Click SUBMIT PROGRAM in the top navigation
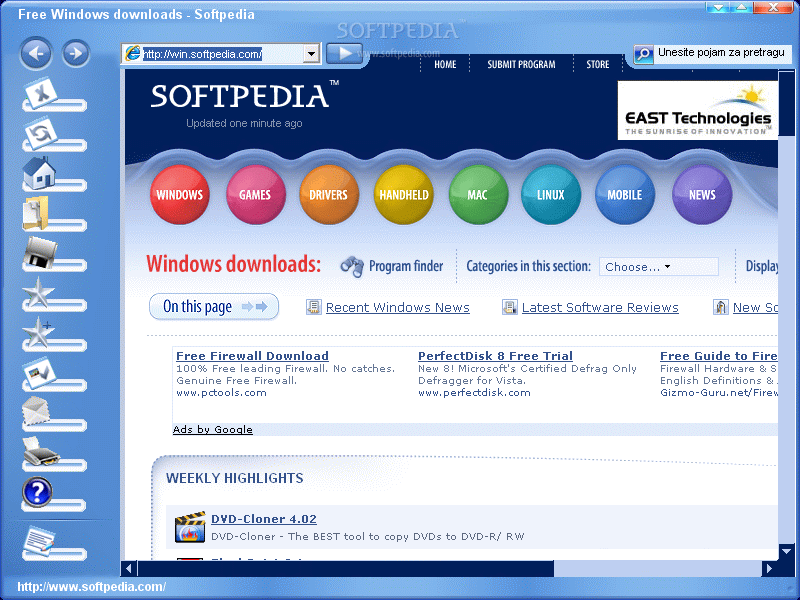This screenshot has height=600, width=800. (x=521, y=64)
